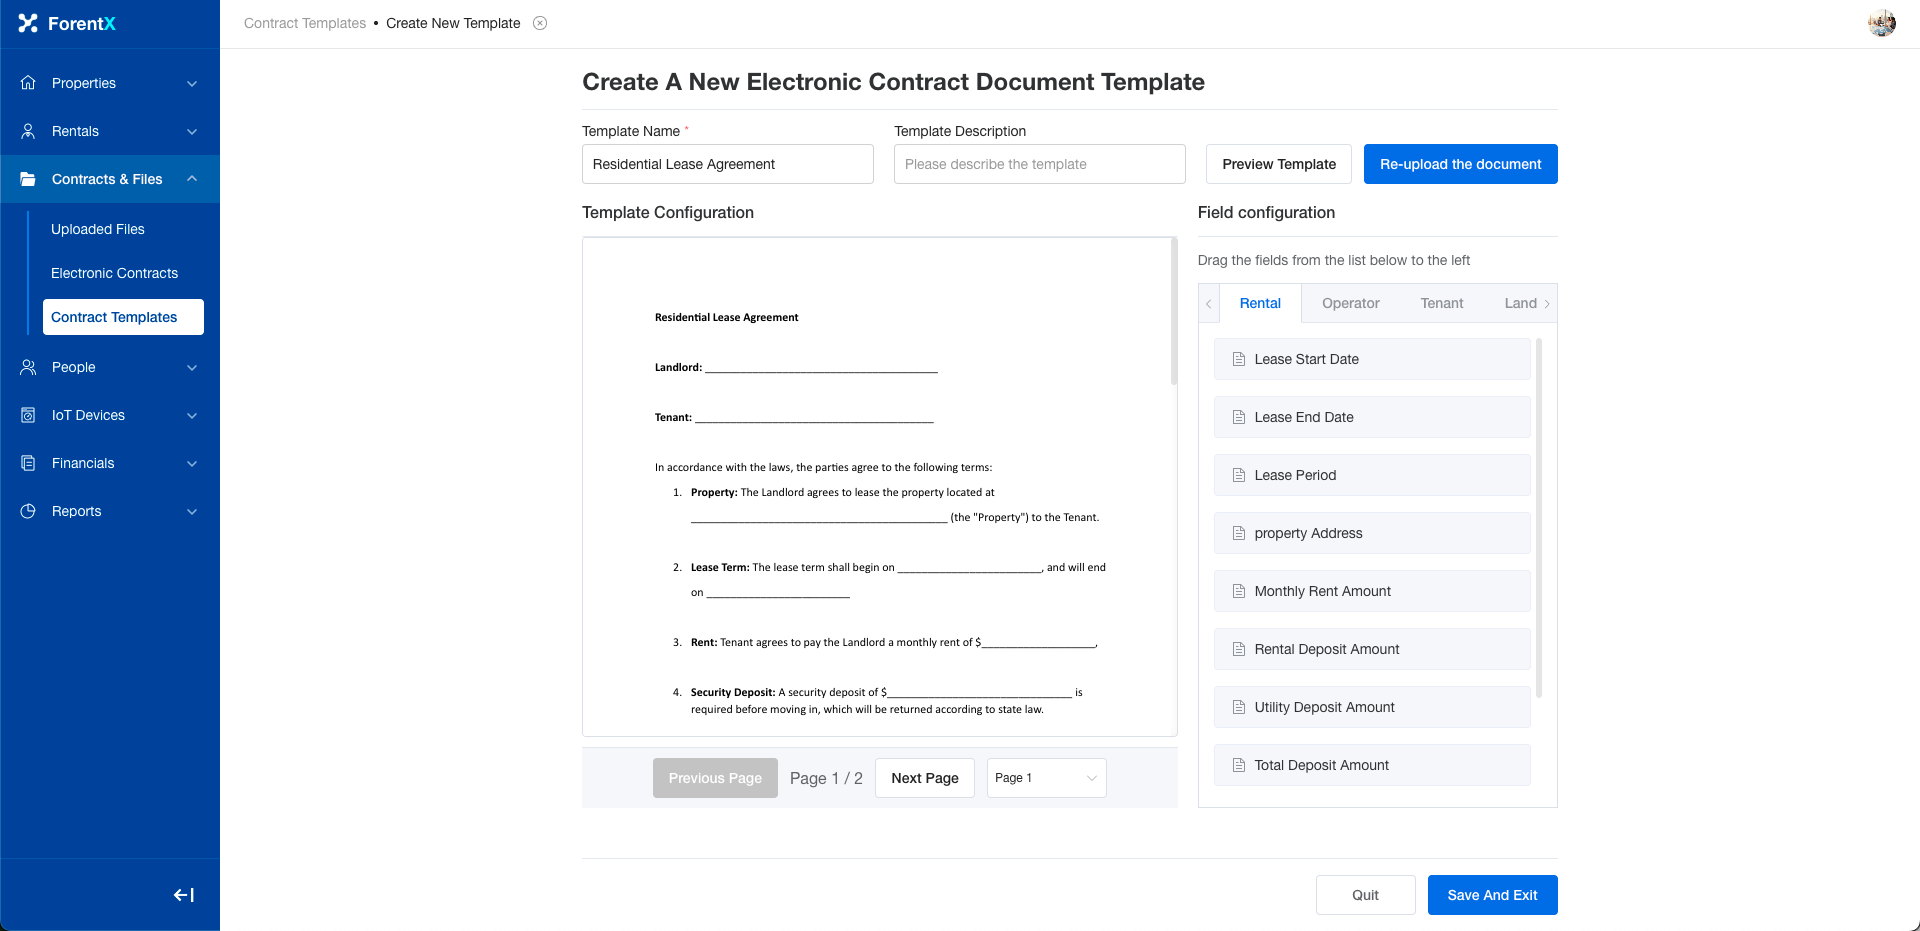Go to Next Page of document
The width and height of the screenshot is (1920, 931).
click(924, 778)
